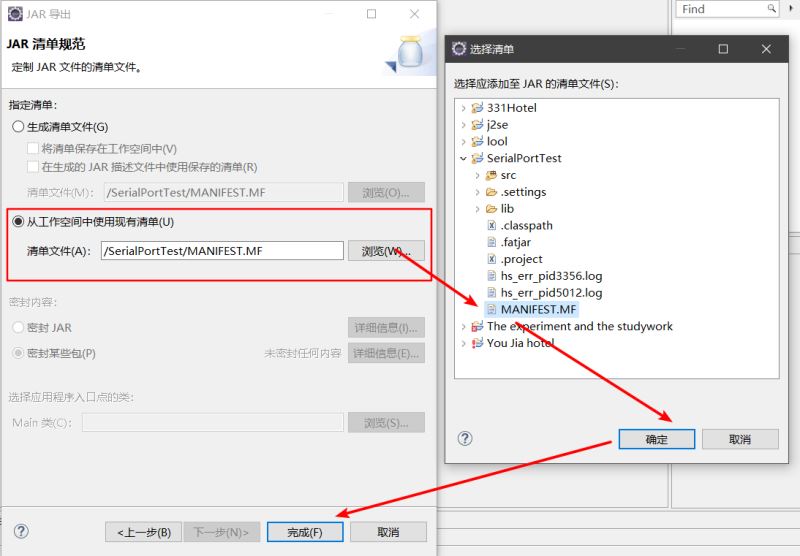
Task: Close the 选择清单 dialog window
Action: click(766, 49)
